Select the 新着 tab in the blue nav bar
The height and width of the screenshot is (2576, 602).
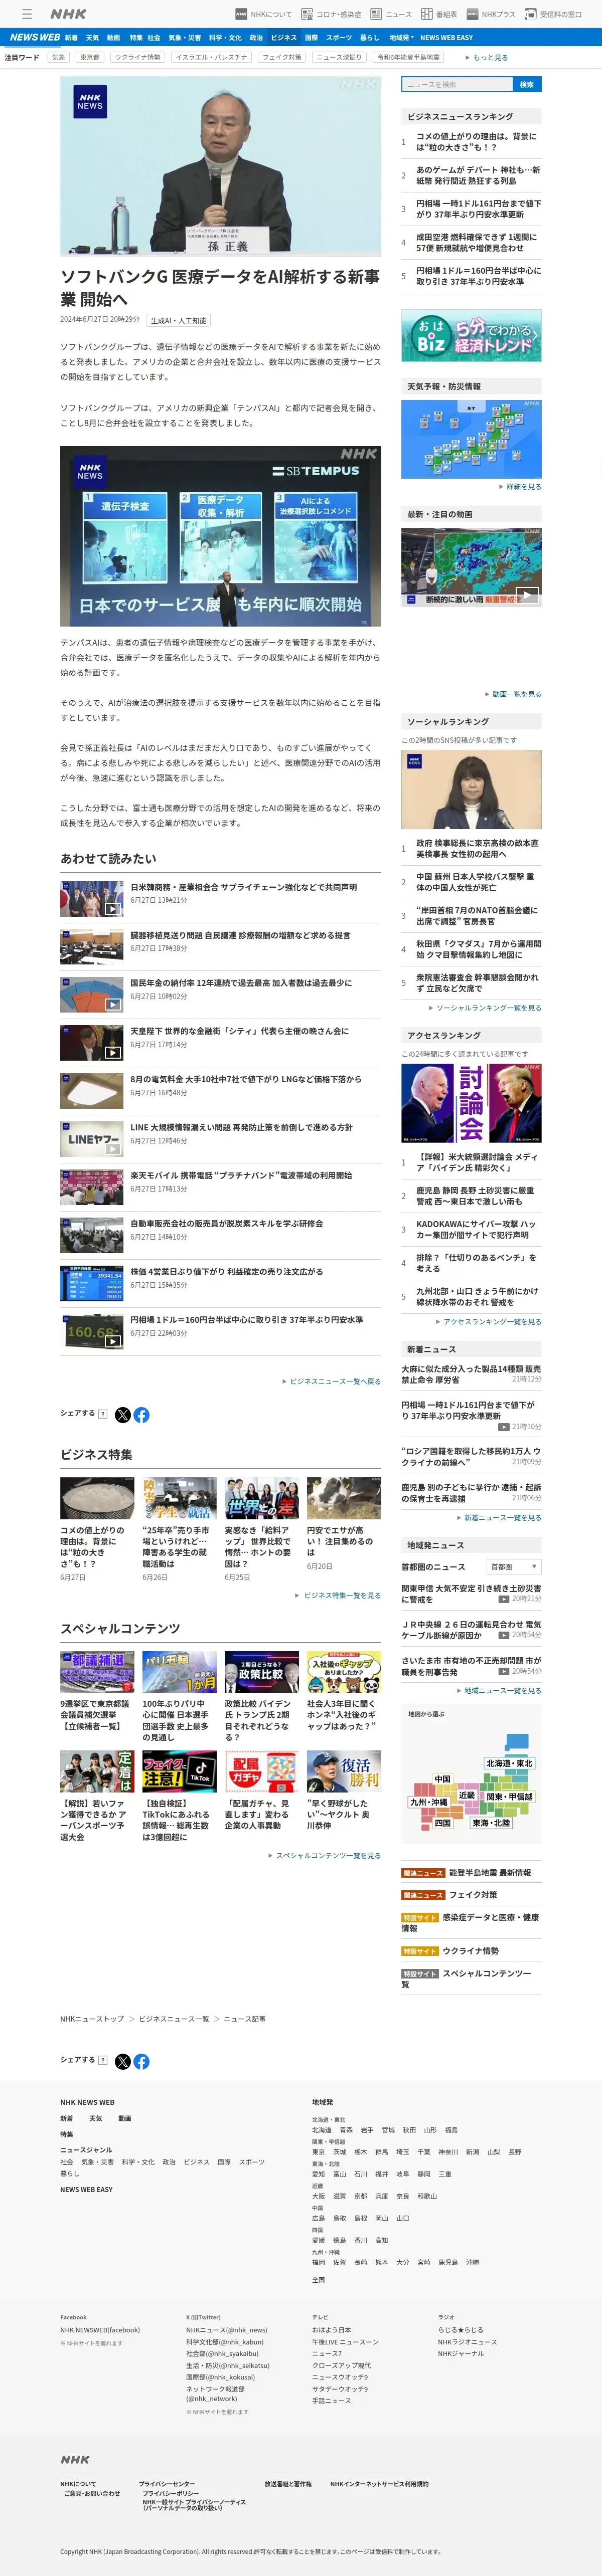pyautogui.click(x=71, y=37)
